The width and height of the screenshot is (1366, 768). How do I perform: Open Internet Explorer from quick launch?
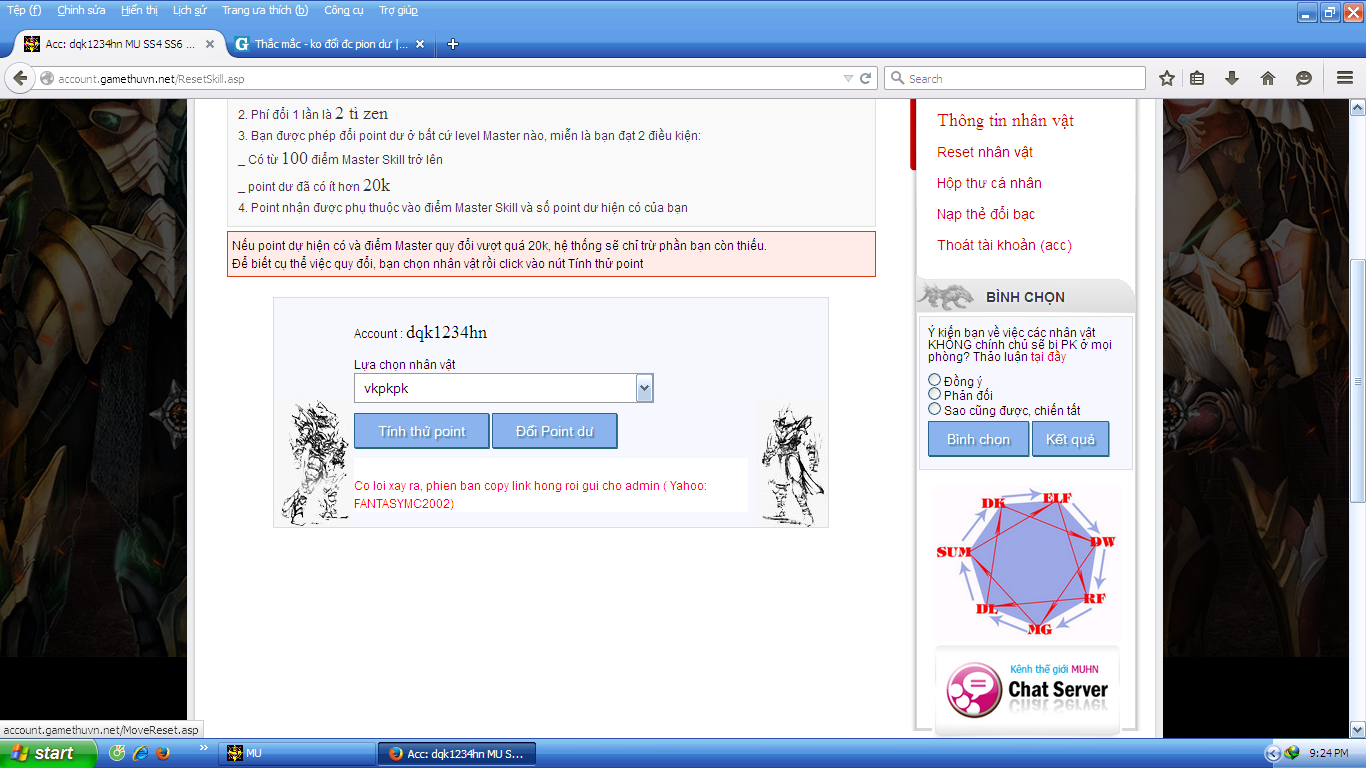pyautogui.click(x=140, y=753)
